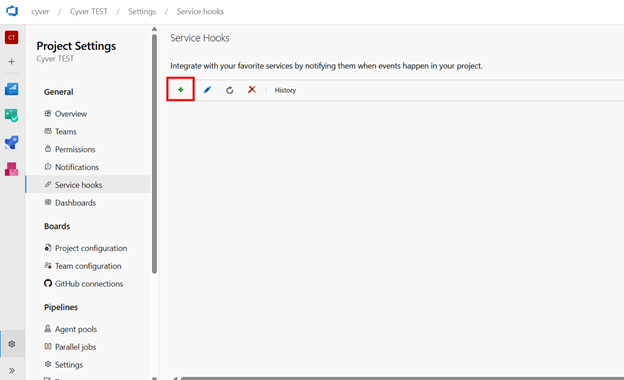Click the plus icon in left rail
This screenshot has height=380, width=624.
coord(12,62)
